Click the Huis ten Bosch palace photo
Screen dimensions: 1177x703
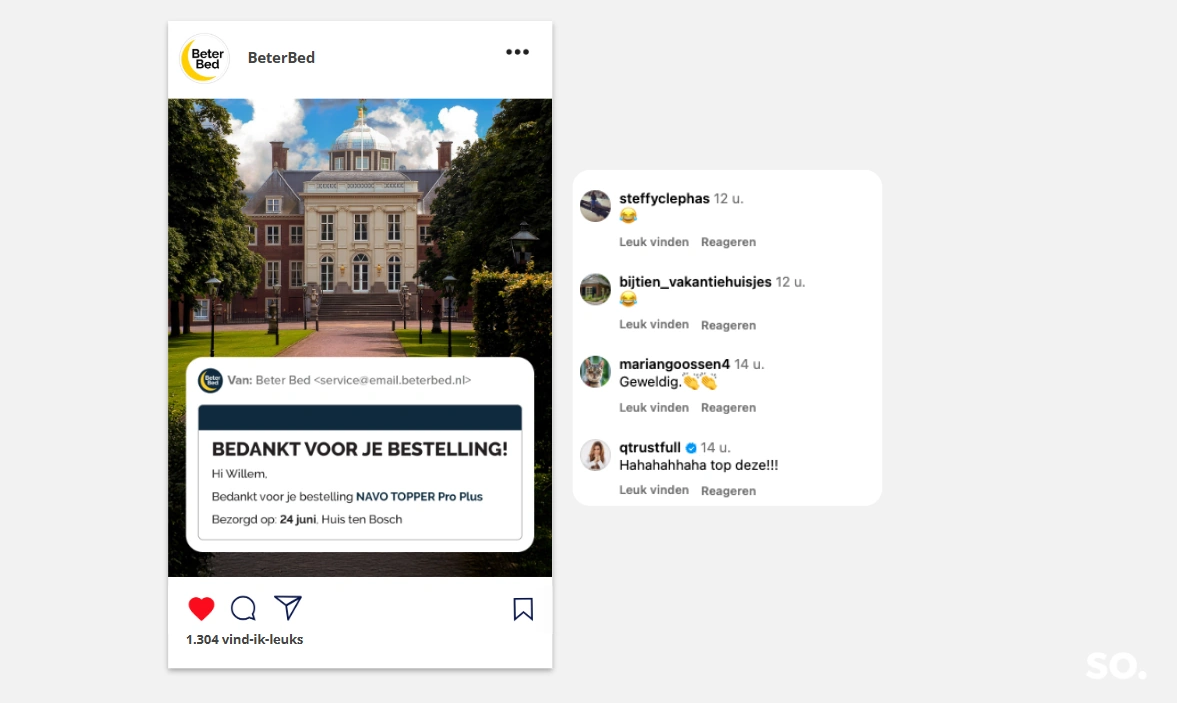(360, 225)
